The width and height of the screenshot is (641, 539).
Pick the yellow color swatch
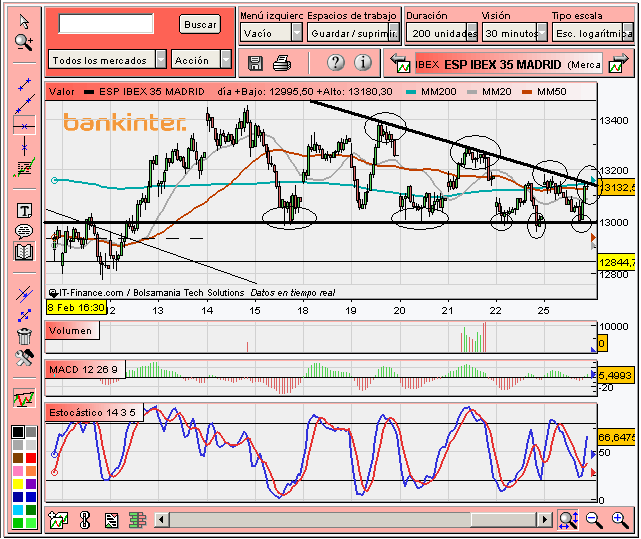click(x=18, y=484)
